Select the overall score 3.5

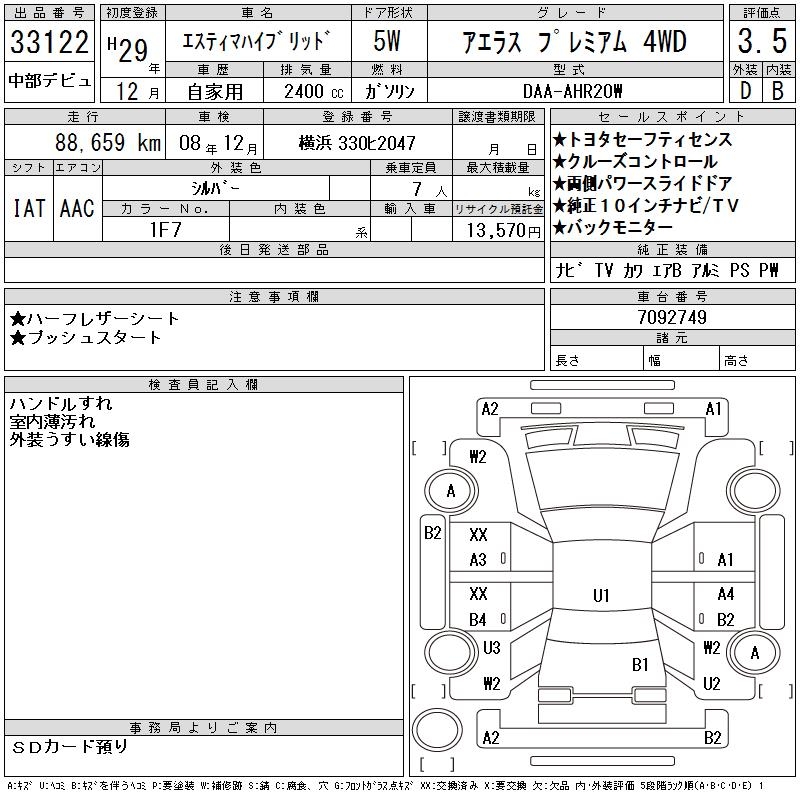coord(762,42)
